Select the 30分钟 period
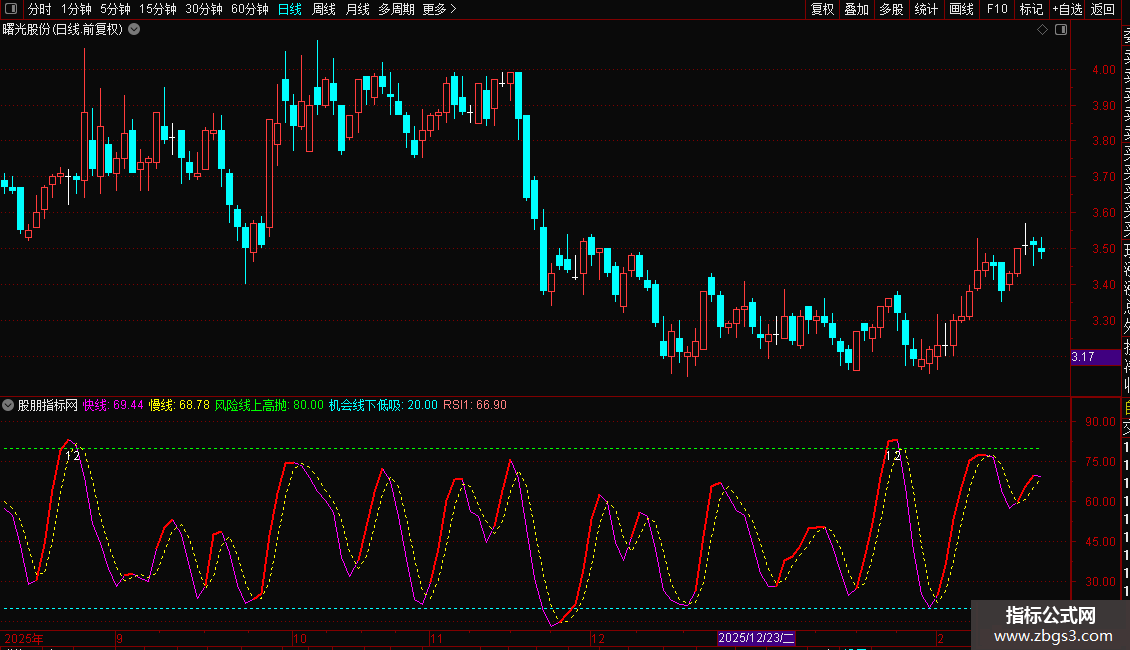Viewport: 1130px width, 650px height. 204,9
